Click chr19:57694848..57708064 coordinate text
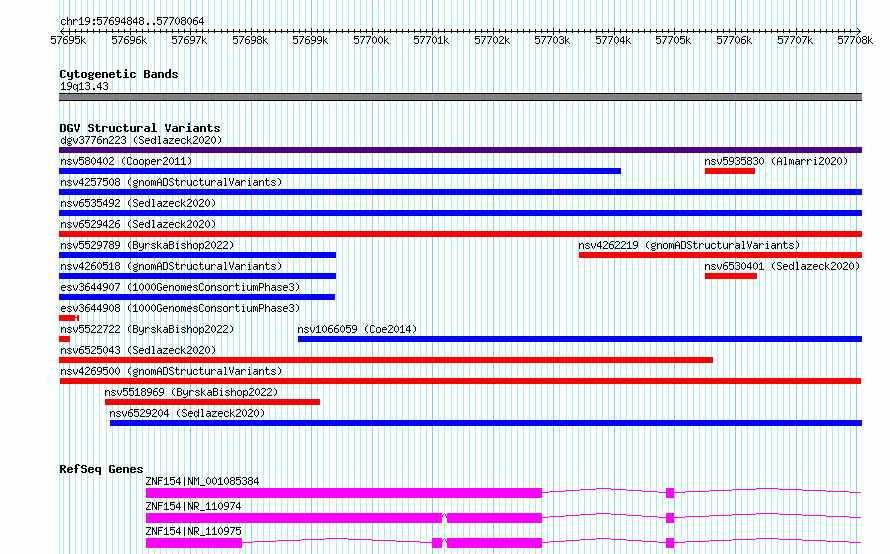The height and width of the screenshot is (554, 890). point(132,21)
